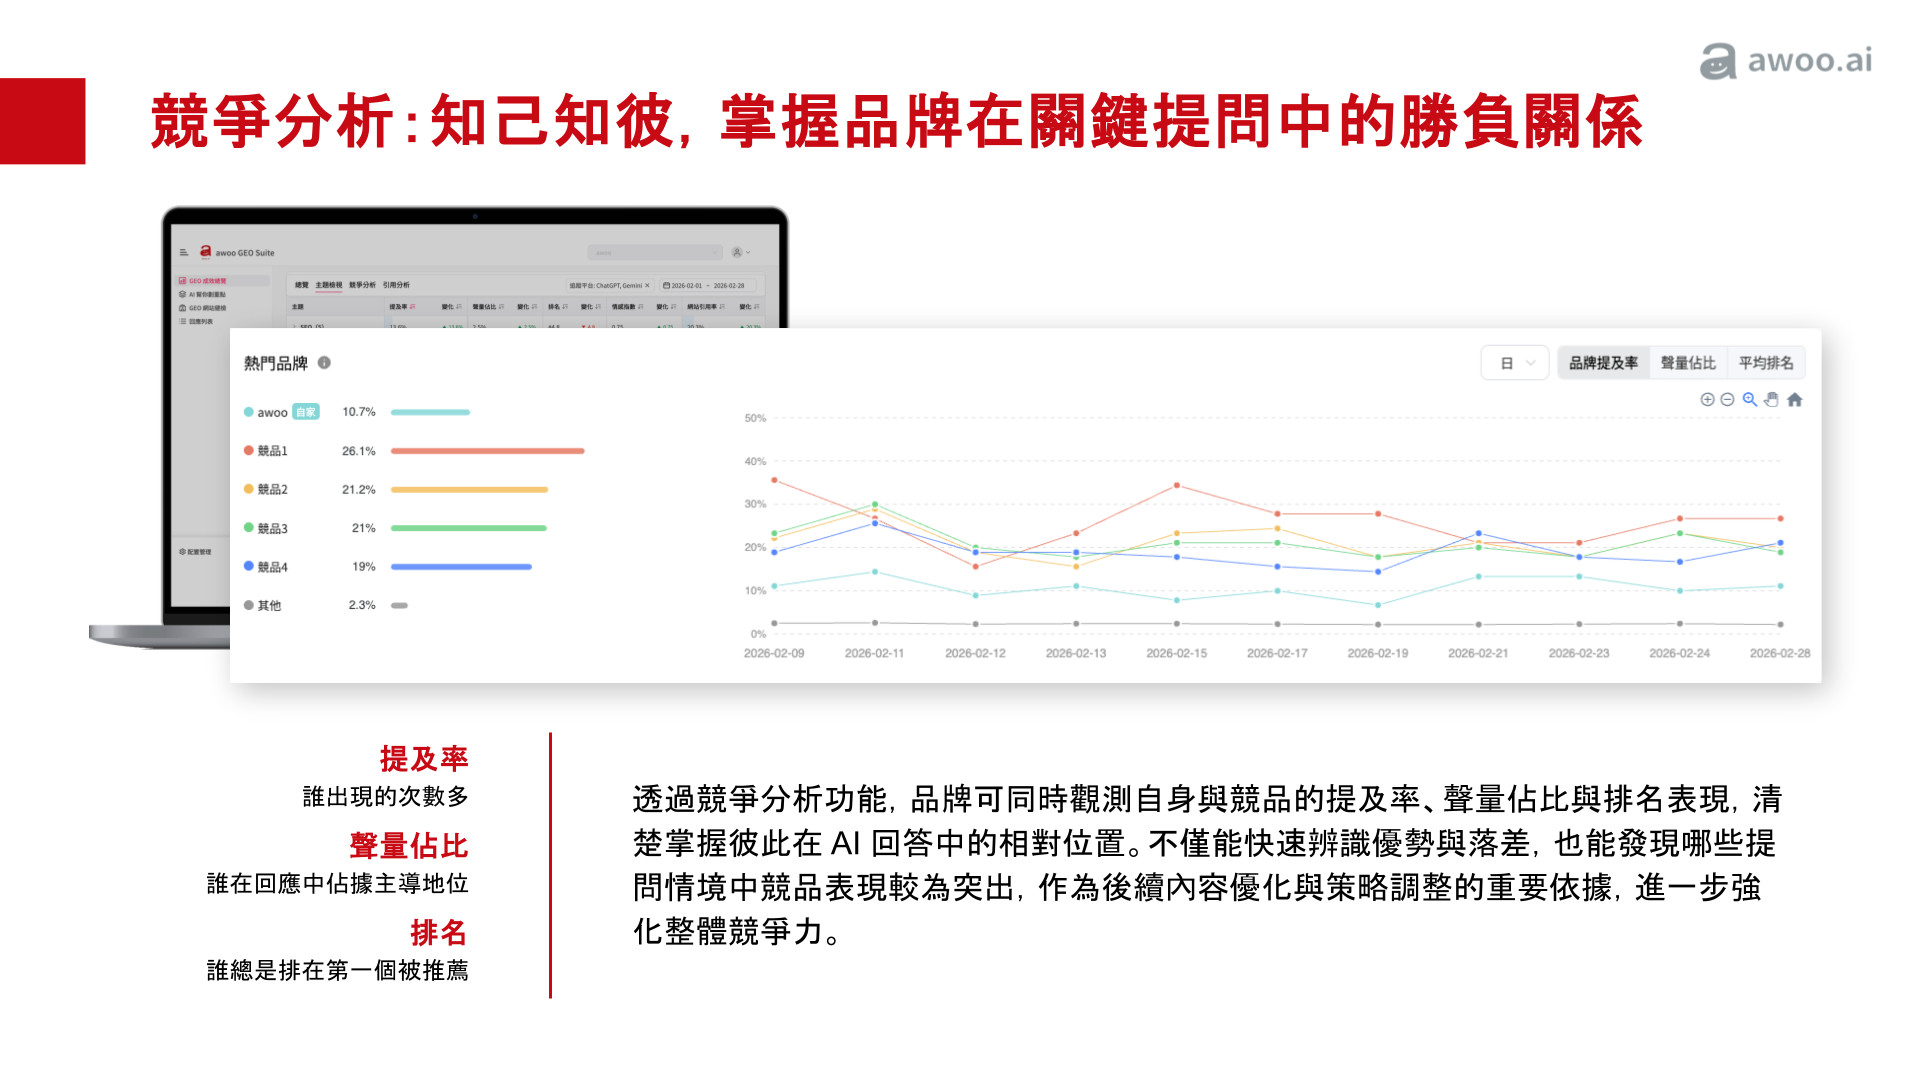Open the 日 granularity dropdown
Viewport: 1920px width, 1080px height.
tap(1515, 363)
